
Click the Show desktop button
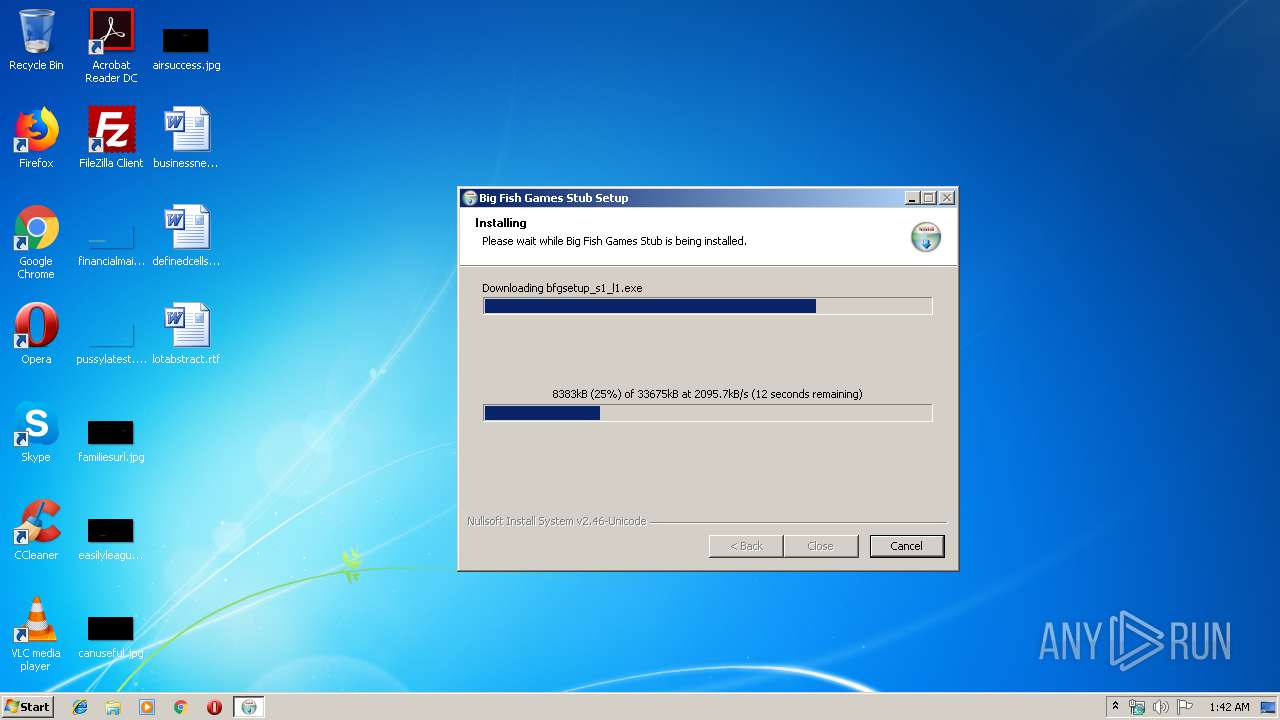[x=1269, y=707]
